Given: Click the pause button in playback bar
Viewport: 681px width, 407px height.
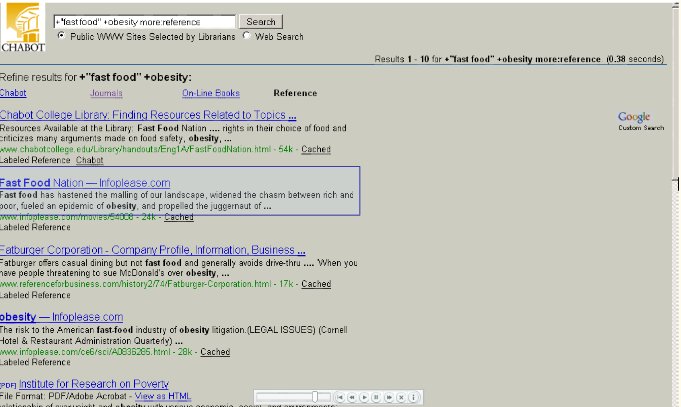Looking at the screenshot, I should 377,397.
